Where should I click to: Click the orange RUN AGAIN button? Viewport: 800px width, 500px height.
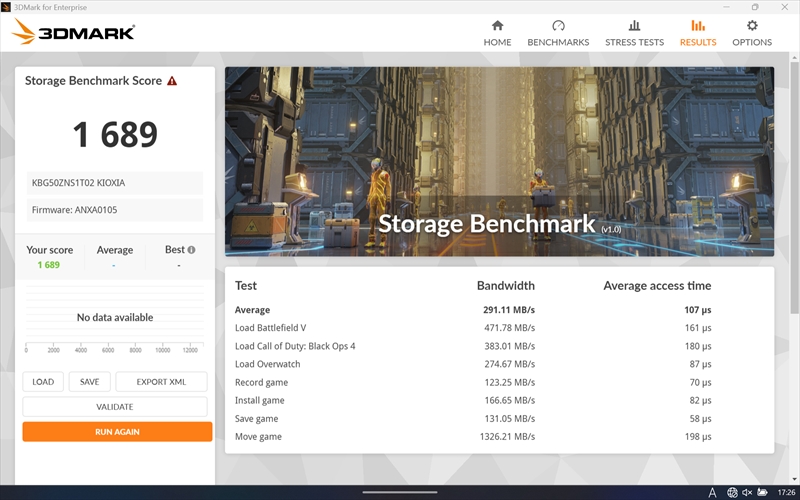click(117, 432)
